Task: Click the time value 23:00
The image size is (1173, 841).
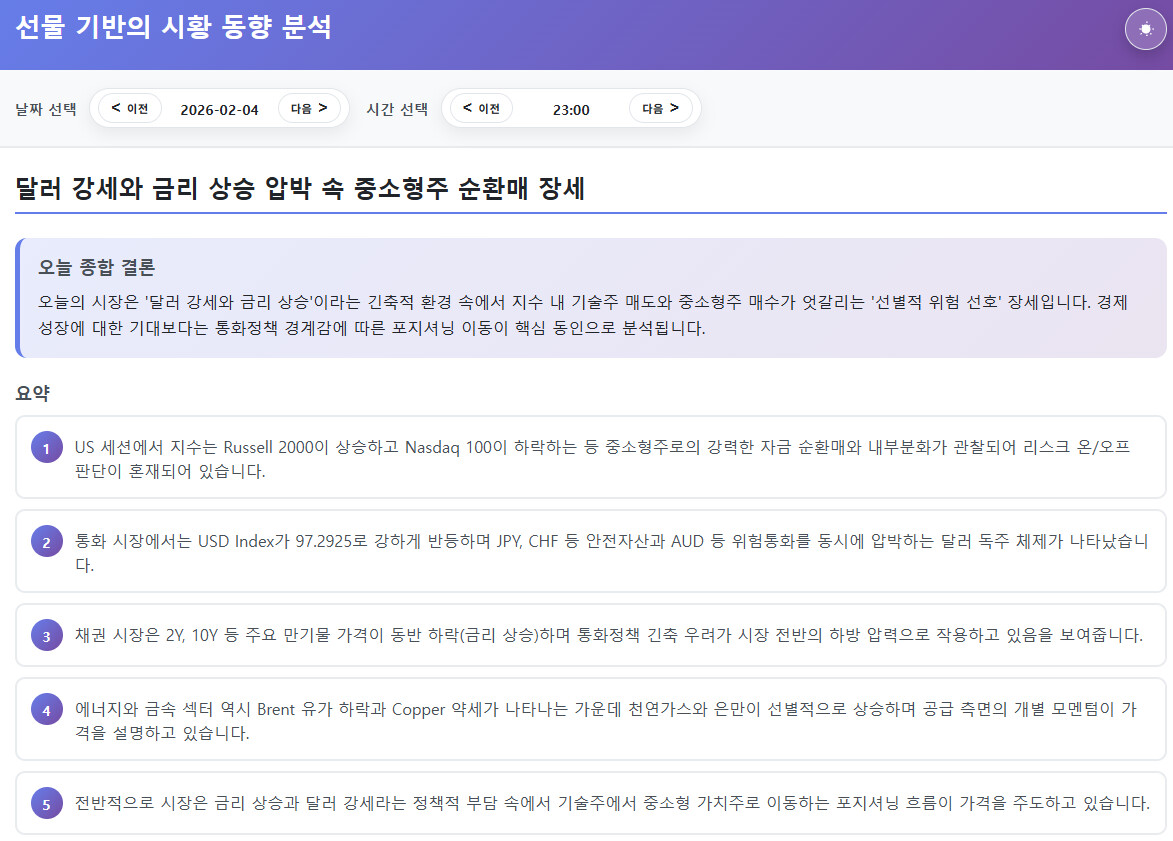Action: pos(571,110)
